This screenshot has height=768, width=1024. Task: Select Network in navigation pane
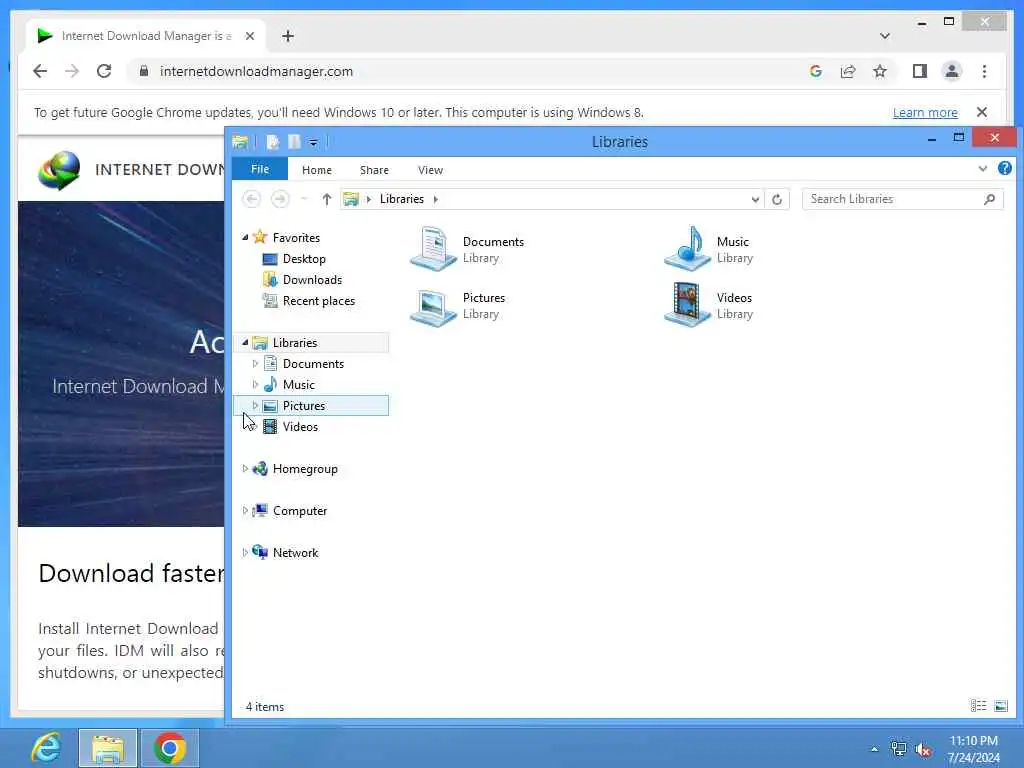pos(295,552)
